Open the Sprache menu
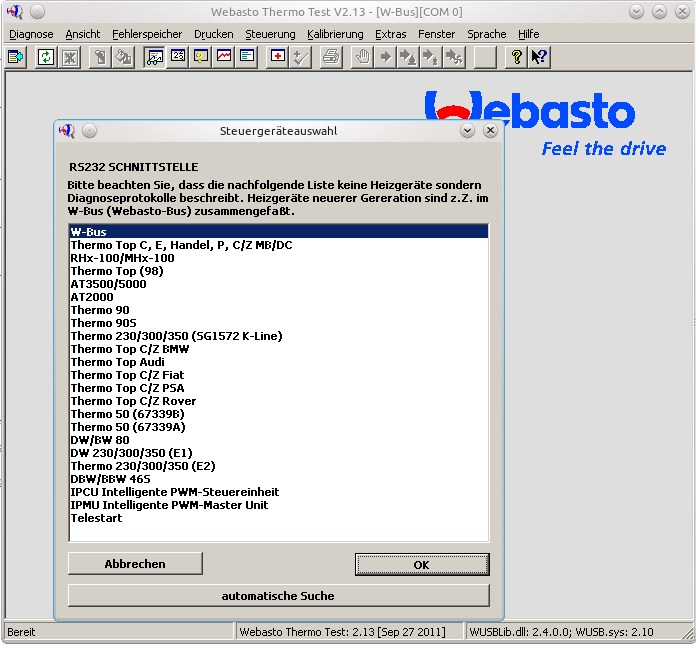Screen dimensions: 696x645 [x=486, y=34]
